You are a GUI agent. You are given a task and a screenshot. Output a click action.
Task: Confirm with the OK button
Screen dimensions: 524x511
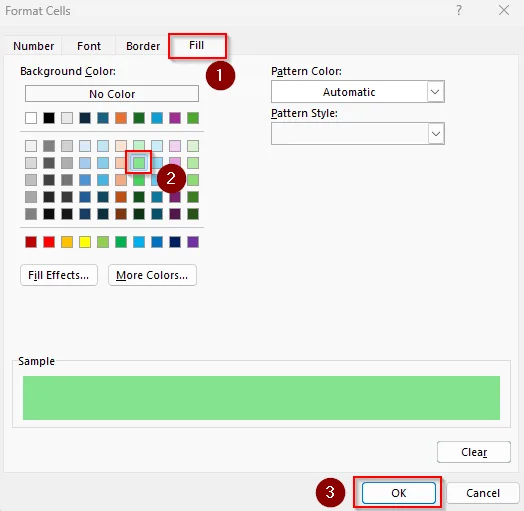(399, 493)
